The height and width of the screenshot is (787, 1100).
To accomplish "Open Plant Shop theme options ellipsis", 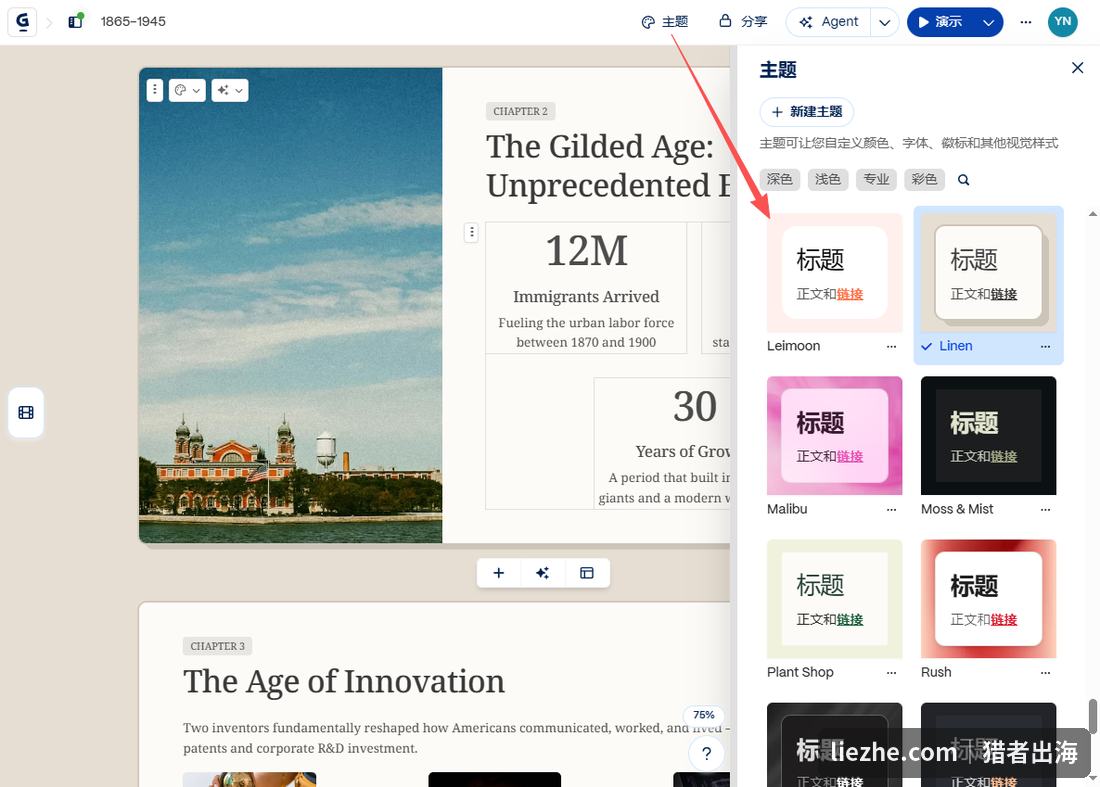I will pyautogui.click(x=891, y=673).
